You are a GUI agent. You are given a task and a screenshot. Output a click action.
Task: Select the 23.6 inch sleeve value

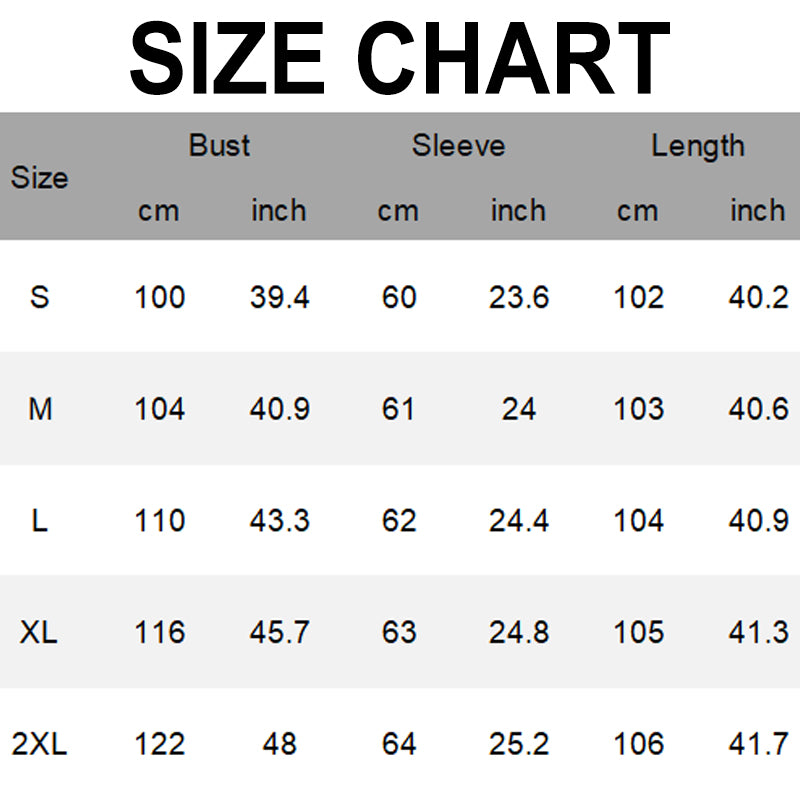click(x=518, y=297)
